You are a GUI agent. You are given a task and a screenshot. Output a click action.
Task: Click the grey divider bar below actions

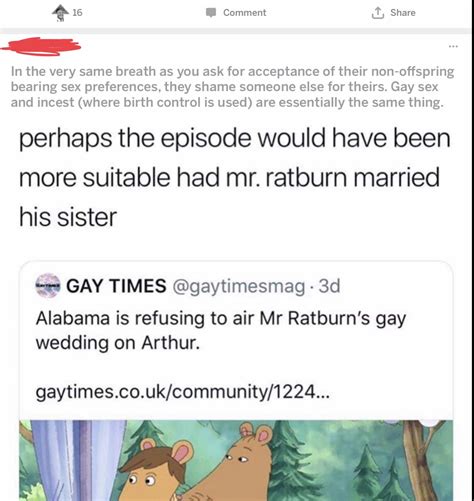236,31
